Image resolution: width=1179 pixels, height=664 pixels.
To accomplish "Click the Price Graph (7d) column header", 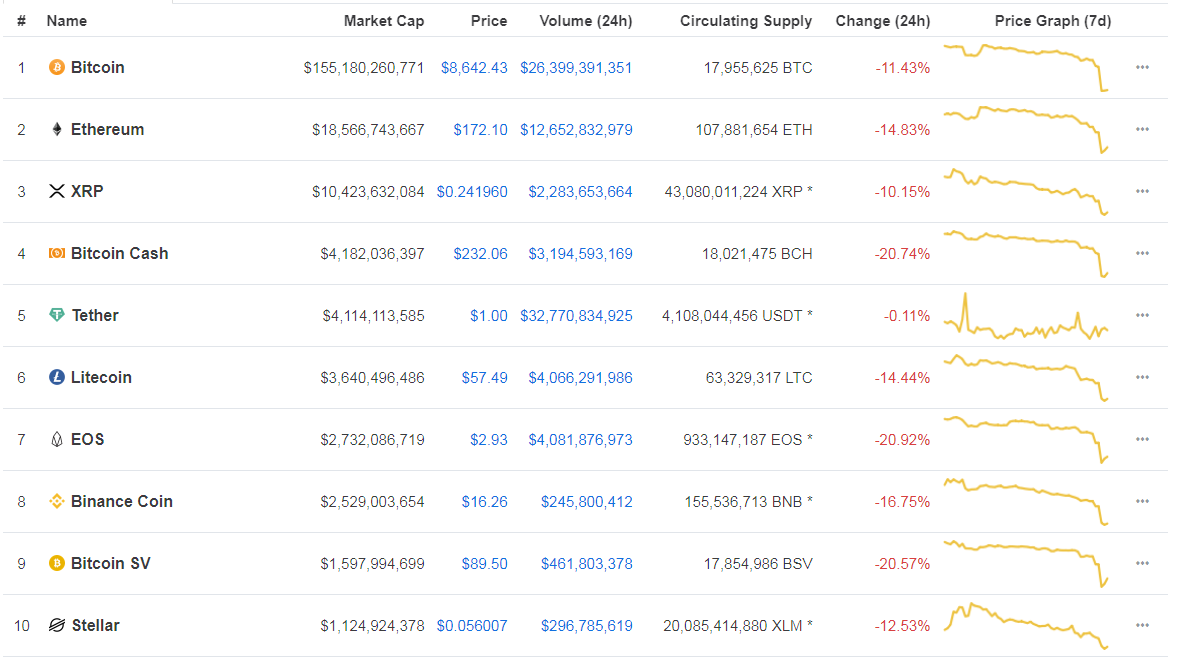I will [x=1053, y=21].
